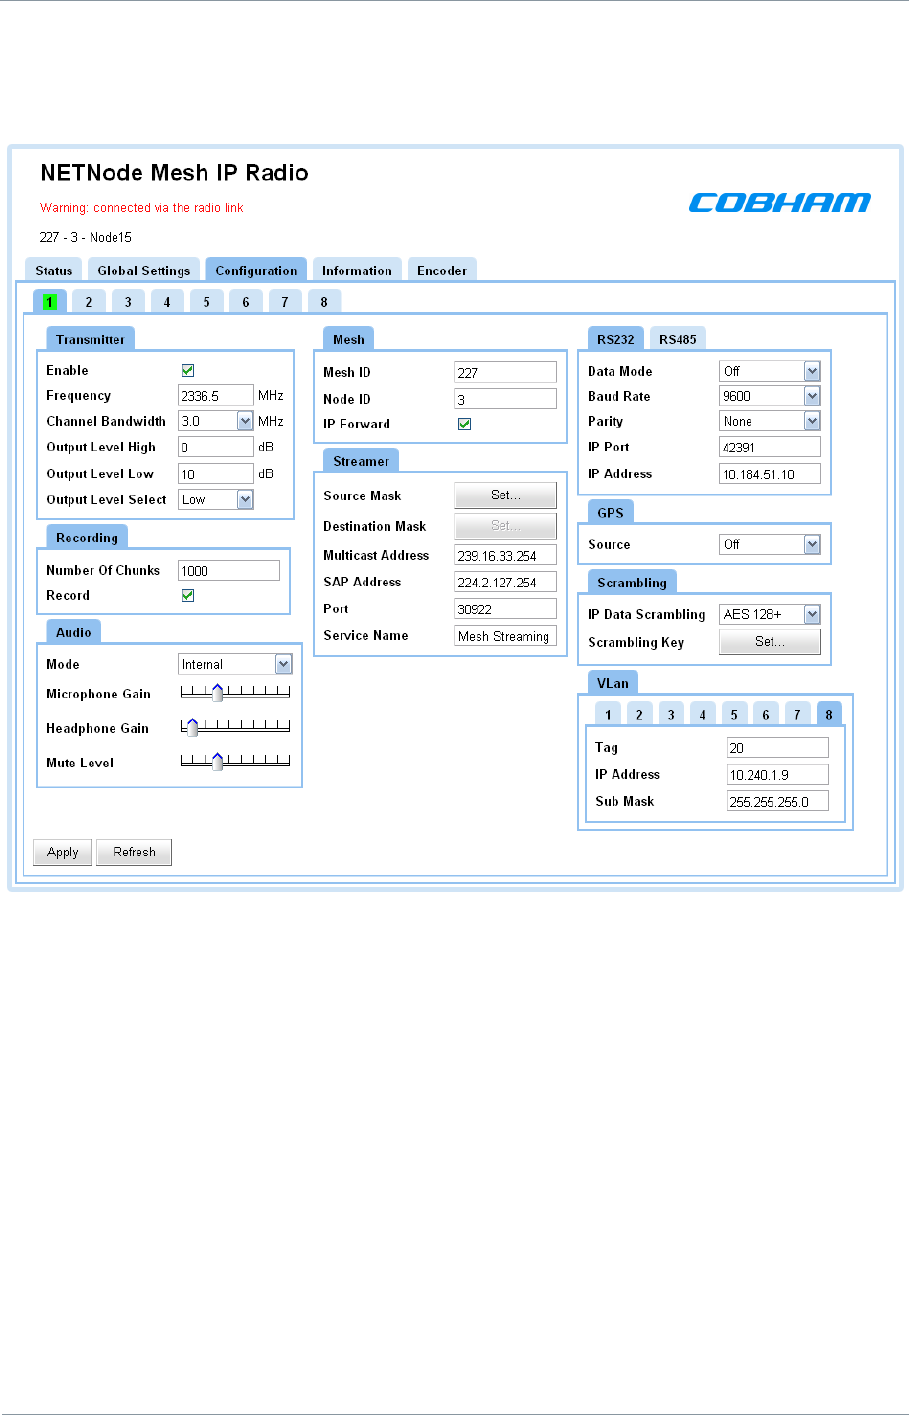Toggle the Record checkbox
The height and width of the screenshot is (1415, 909).
[188, 596]
